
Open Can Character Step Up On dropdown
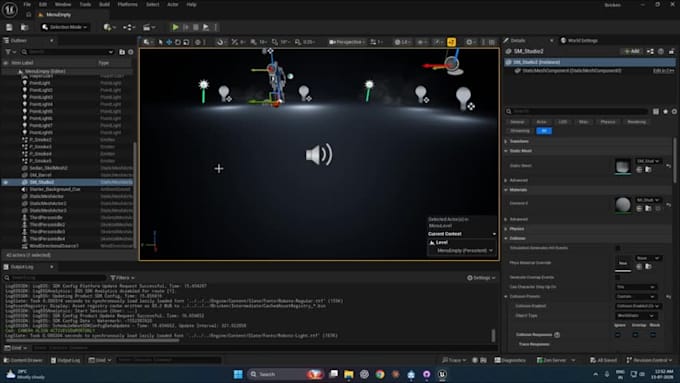tap(635, 287)
